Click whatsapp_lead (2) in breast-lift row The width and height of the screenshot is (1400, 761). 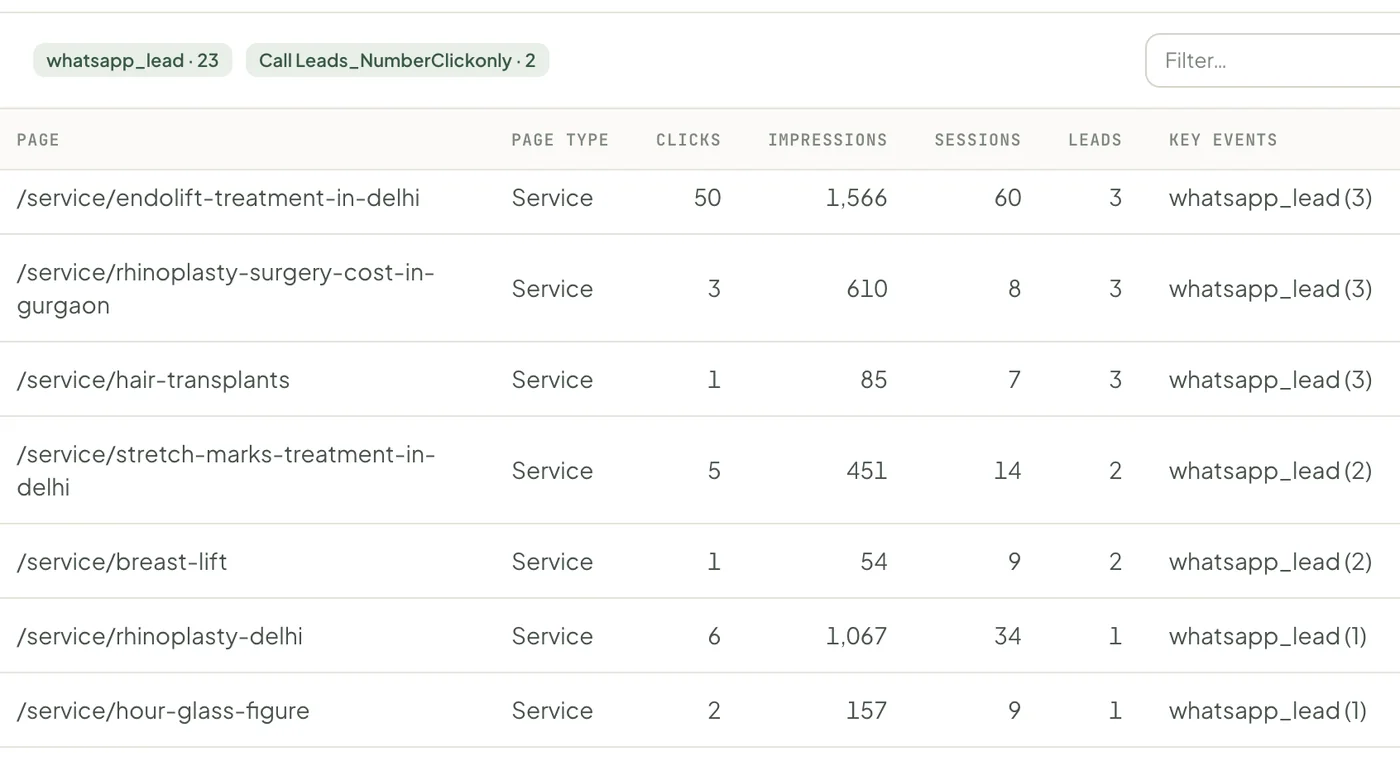pyautogui.click(x=1270, y=562)
